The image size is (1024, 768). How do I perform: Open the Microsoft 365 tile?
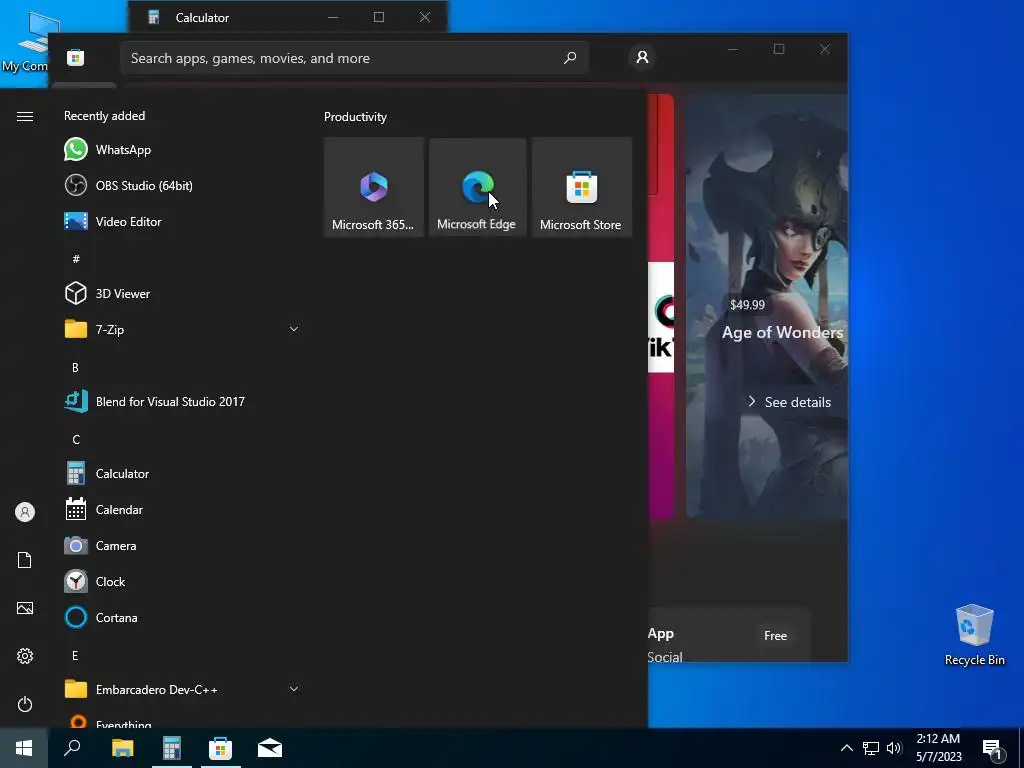[x=374, y=187]
